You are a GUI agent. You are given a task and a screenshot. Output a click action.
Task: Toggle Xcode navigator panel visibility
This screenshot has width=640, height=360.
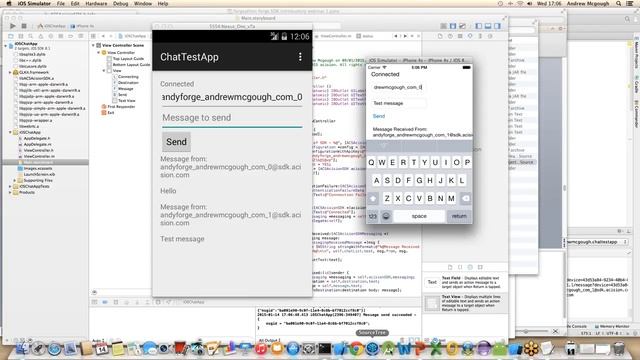(x=479, y=26)
